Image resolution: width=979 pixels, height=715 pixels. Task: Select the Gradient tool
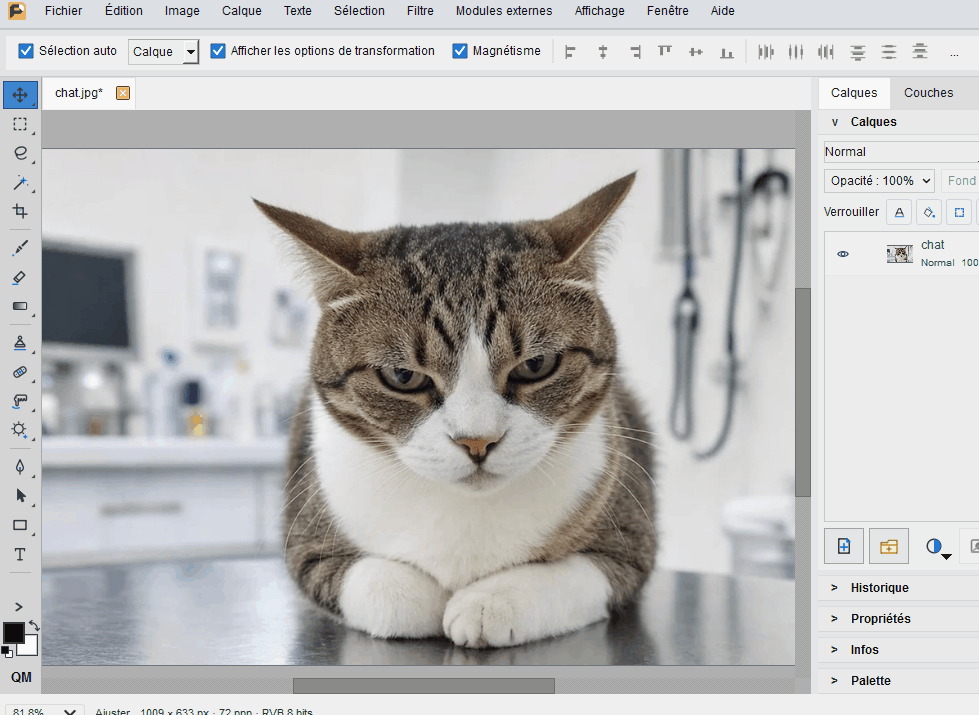[x=20, y=306]
